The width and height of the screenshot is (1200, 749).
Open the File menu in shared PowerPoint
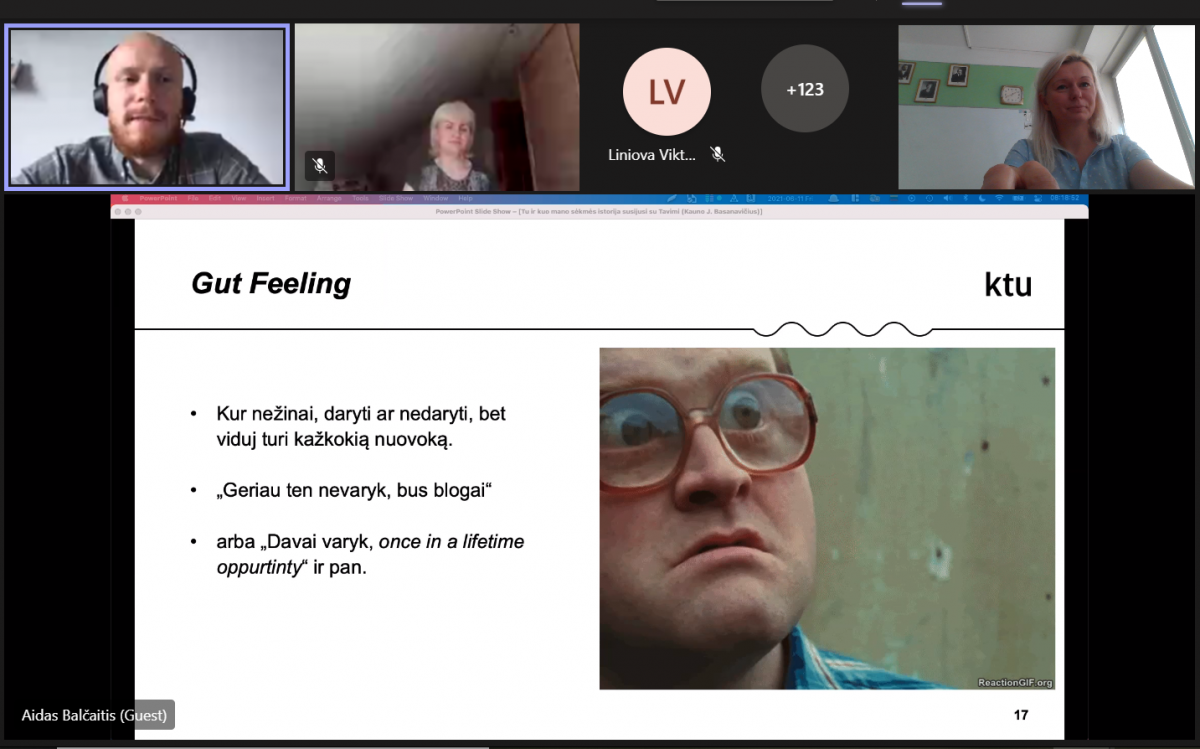[193, 198]
